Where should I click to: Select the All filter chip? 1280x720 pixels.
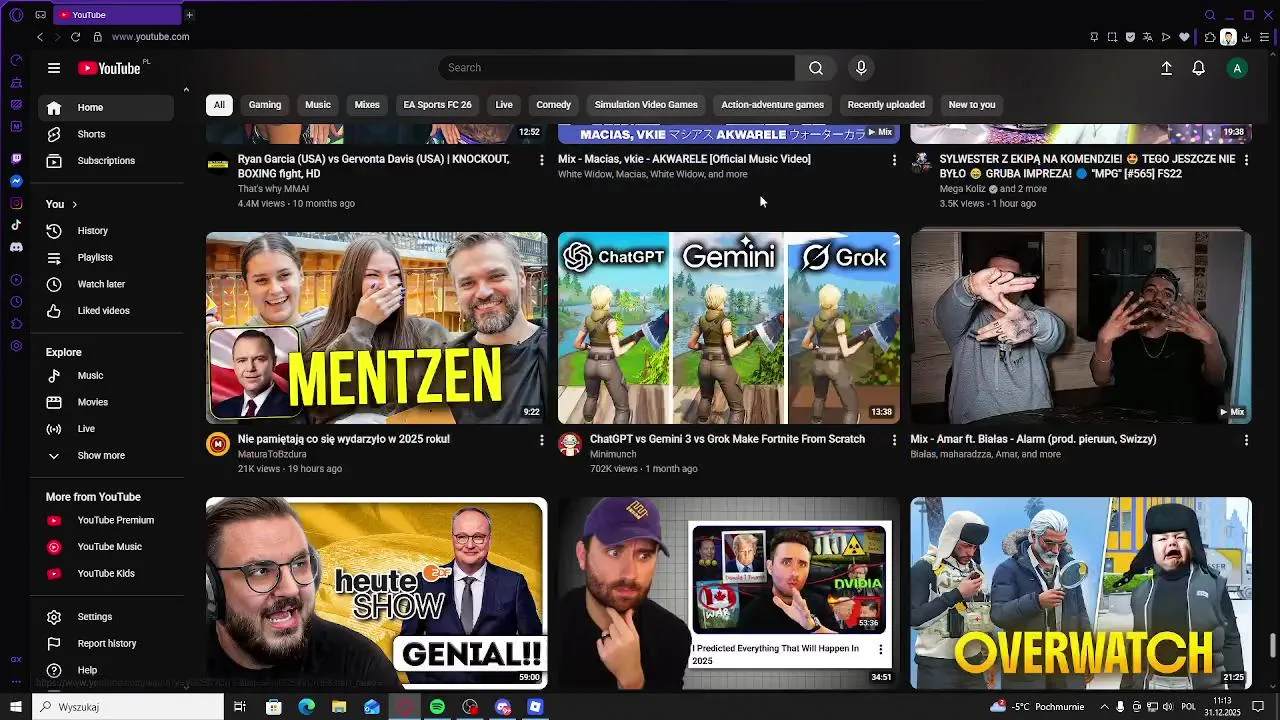219,105
